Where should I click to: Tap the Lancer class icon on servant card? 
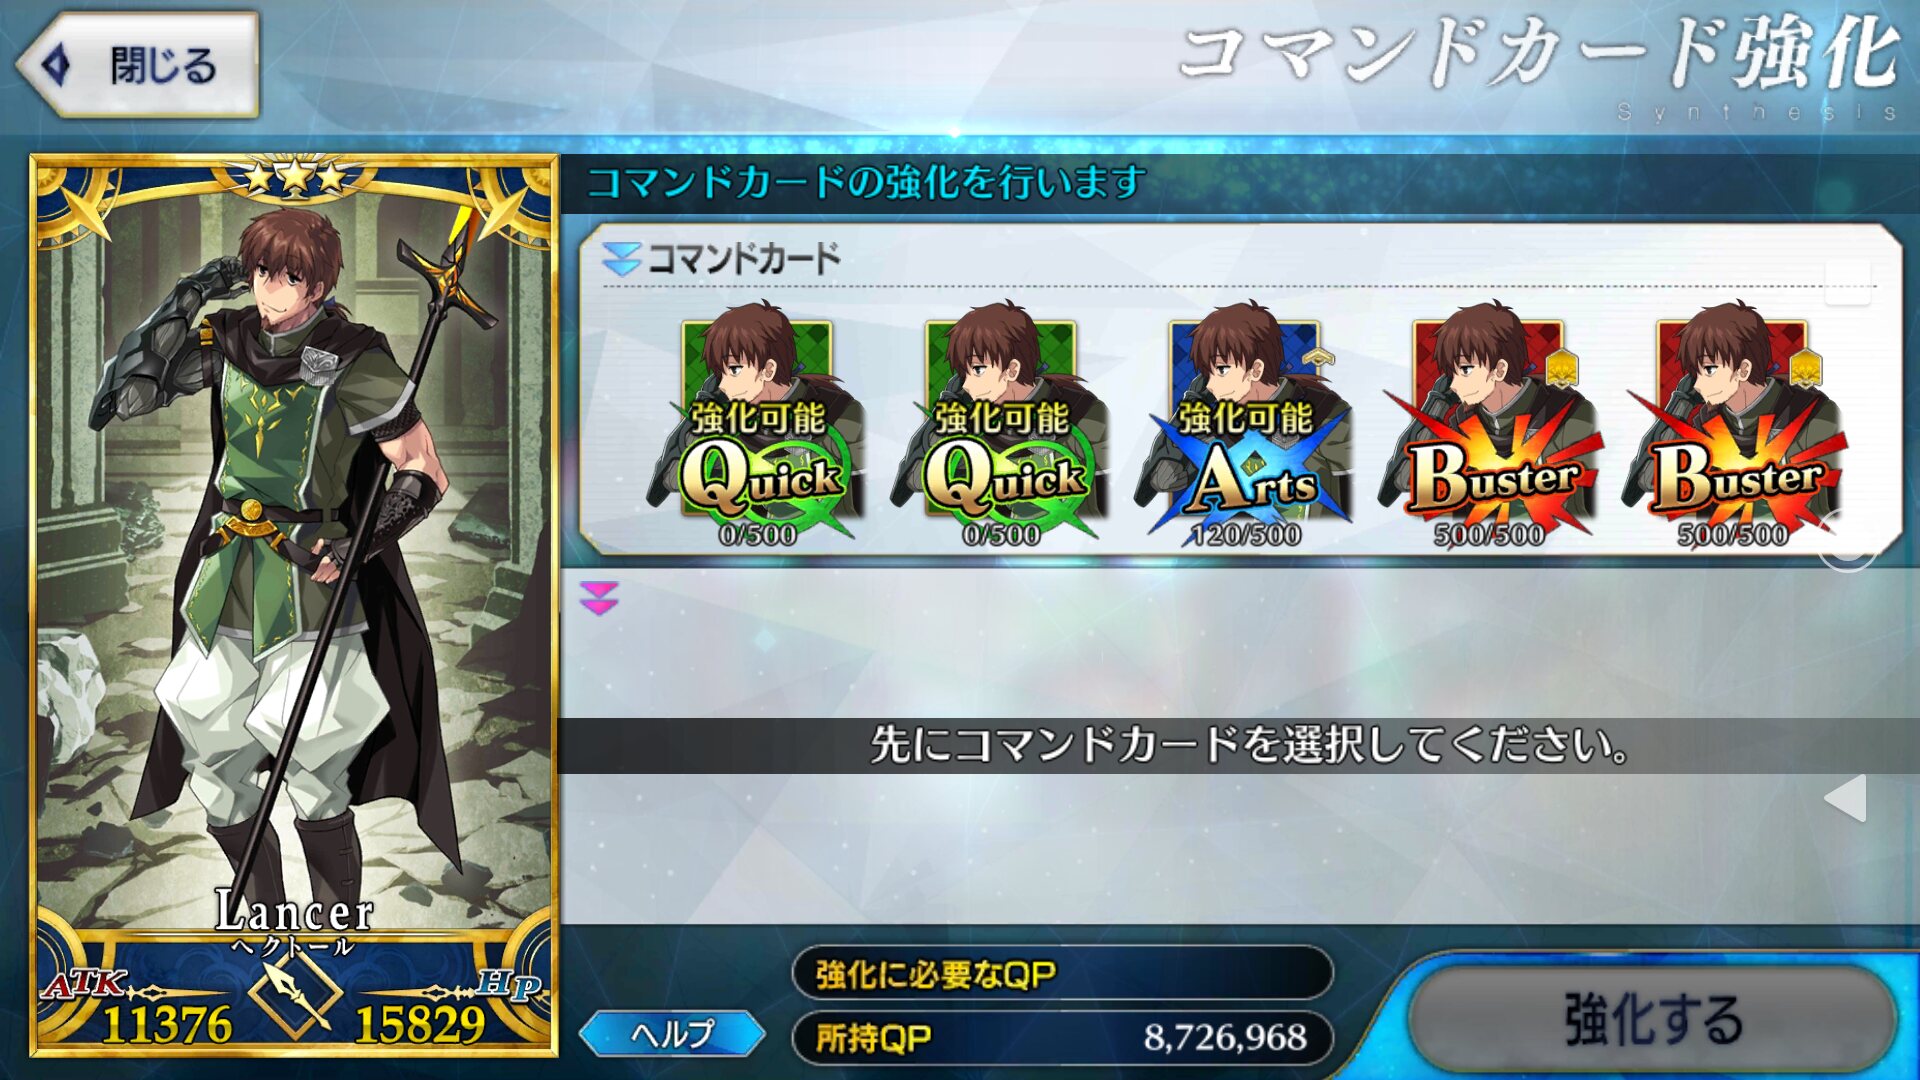point(294,992)
